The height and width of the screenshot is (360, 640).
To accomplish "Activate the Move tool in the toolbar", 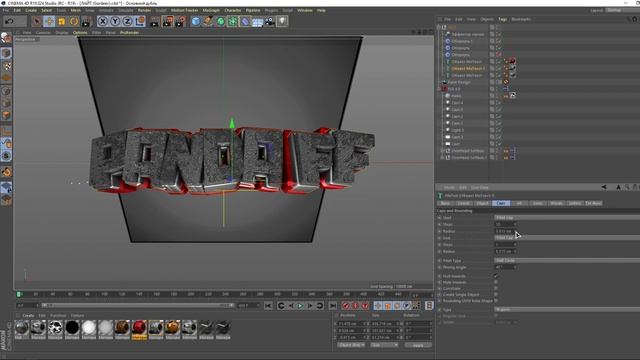I will [x=49, y=21].
